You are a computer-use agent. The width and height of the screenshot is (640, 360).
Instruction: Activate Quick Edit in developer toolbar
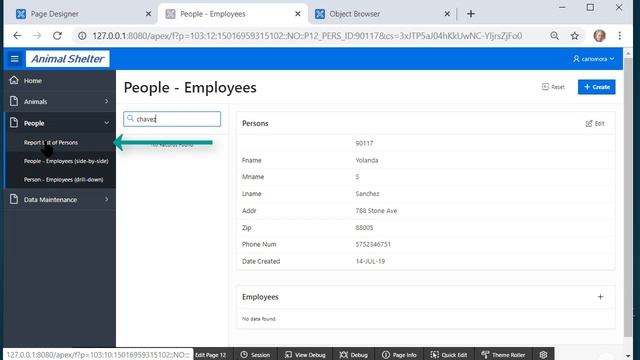[x=448, y=355]
